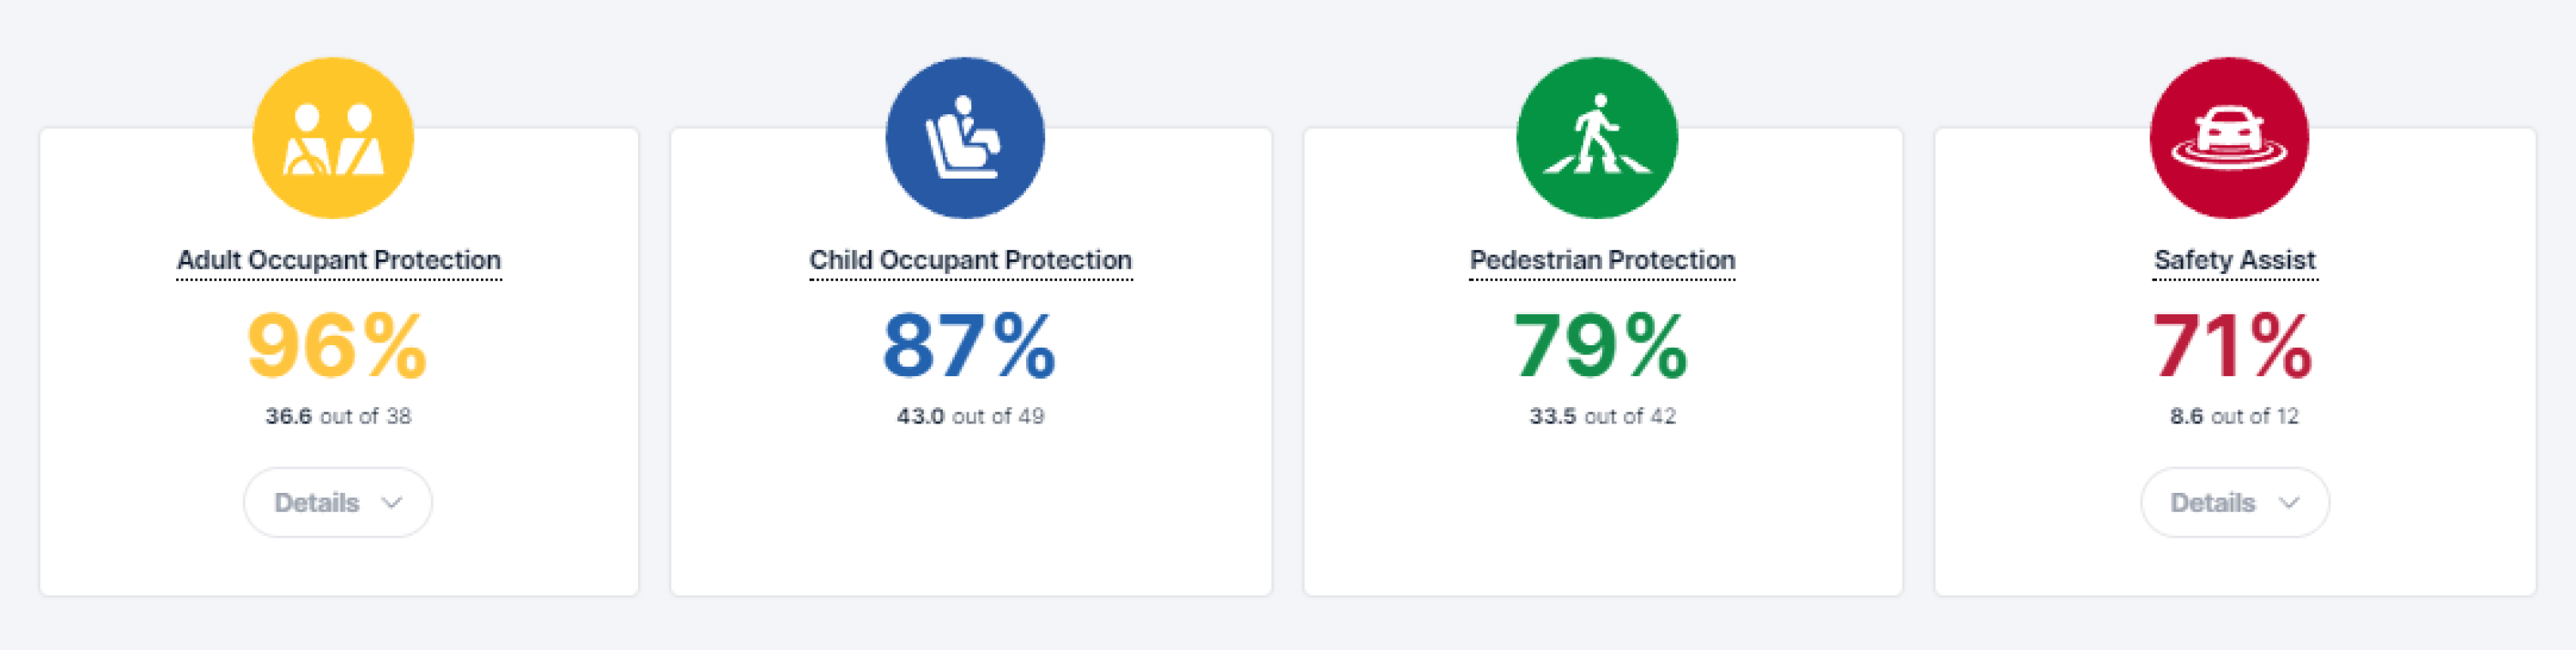Click the 96% adult score
This screenshot has width=2576, height=650.
[337, 346]
